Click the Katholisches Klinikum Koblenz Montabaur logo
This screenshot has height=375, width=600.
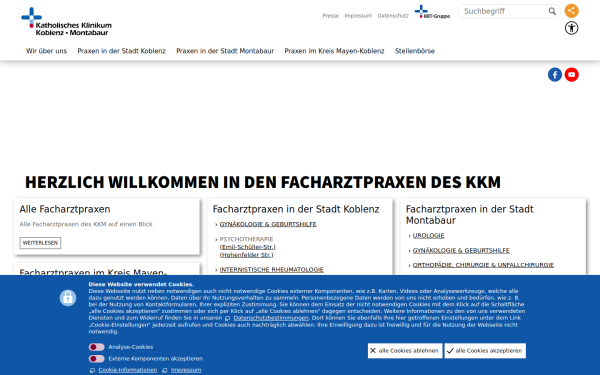tap(66, 21)
